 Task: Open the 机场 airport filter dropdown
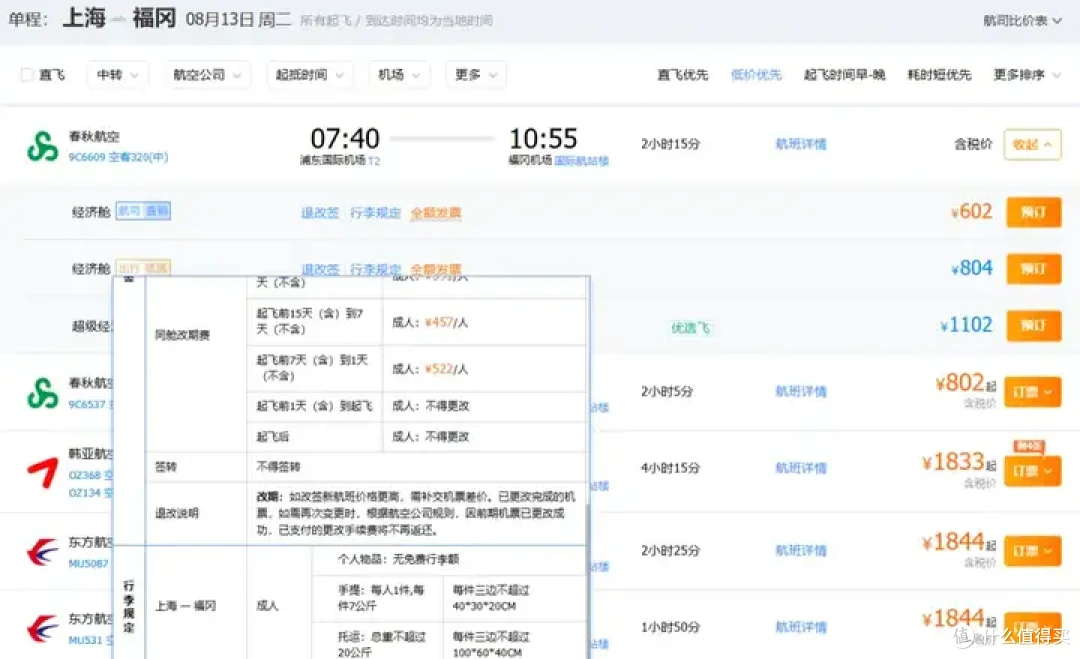click(x=399, y=74)
